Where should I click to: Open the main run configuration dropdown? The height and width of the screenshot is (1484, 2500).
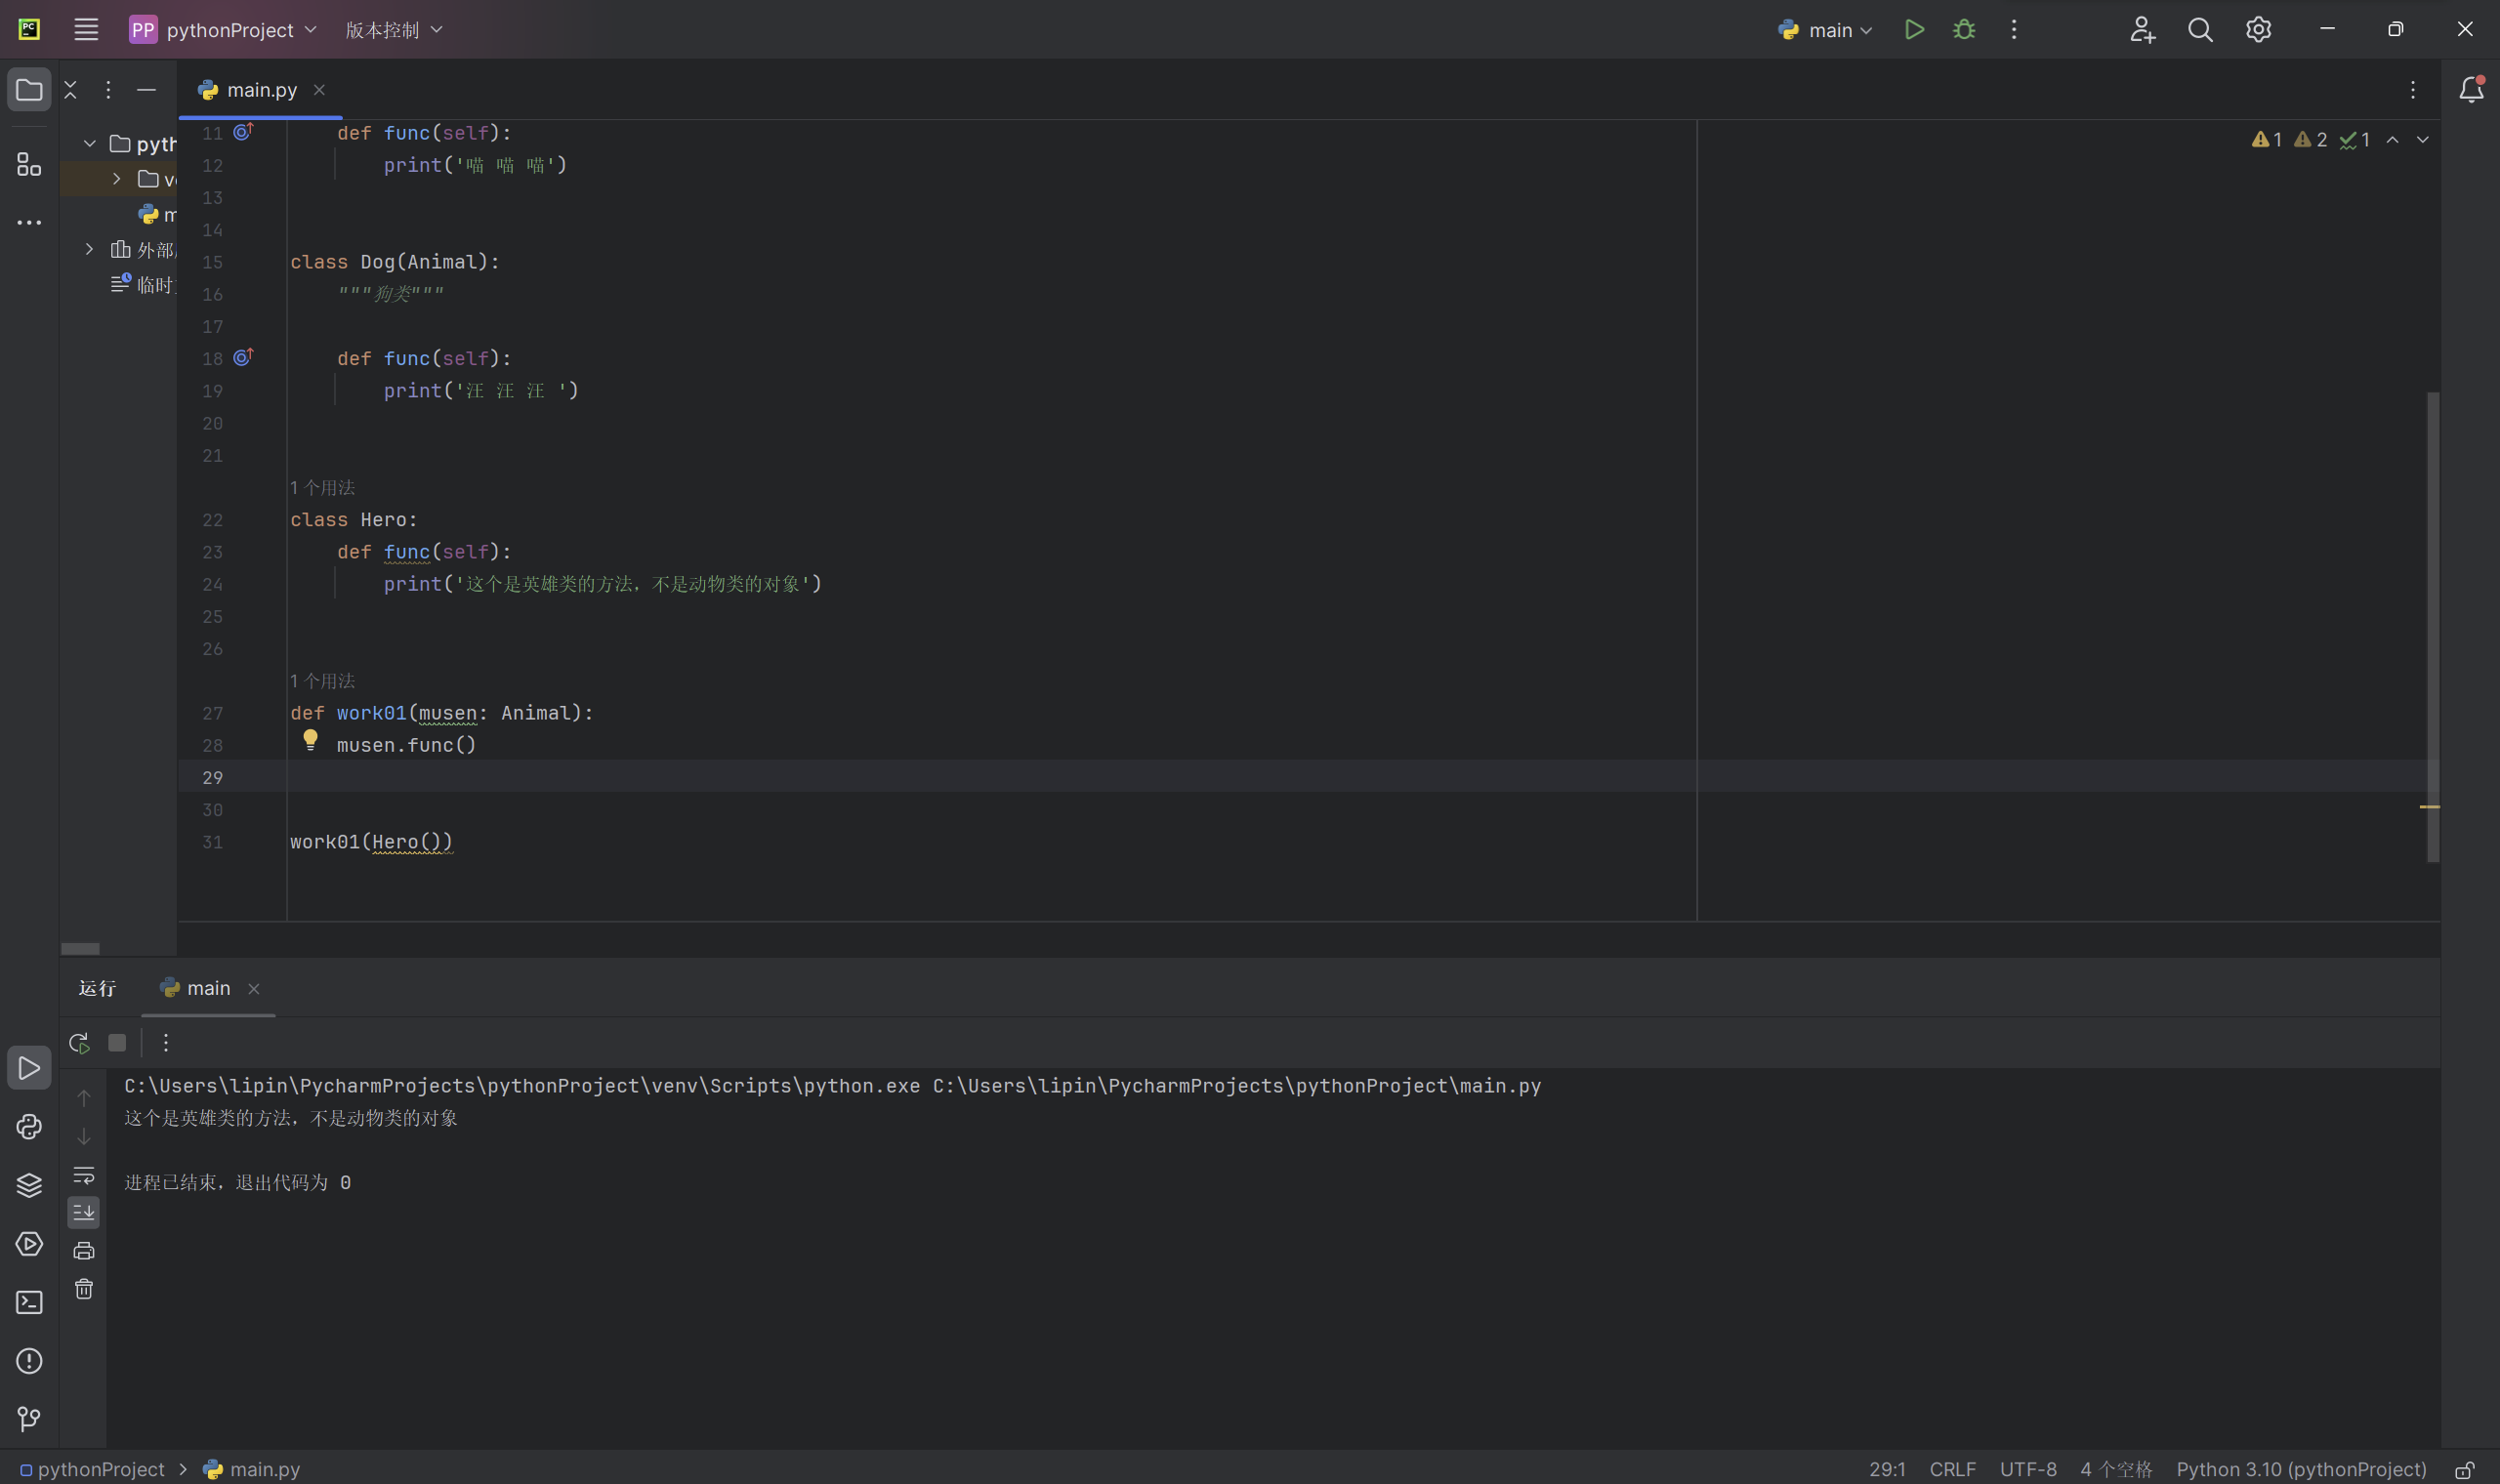pyautogui.click(x=1825, y=30)
